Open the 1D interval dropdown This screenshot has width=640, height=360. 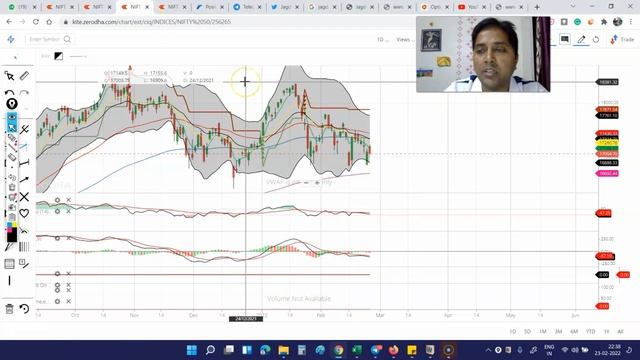tap(382, 40)
